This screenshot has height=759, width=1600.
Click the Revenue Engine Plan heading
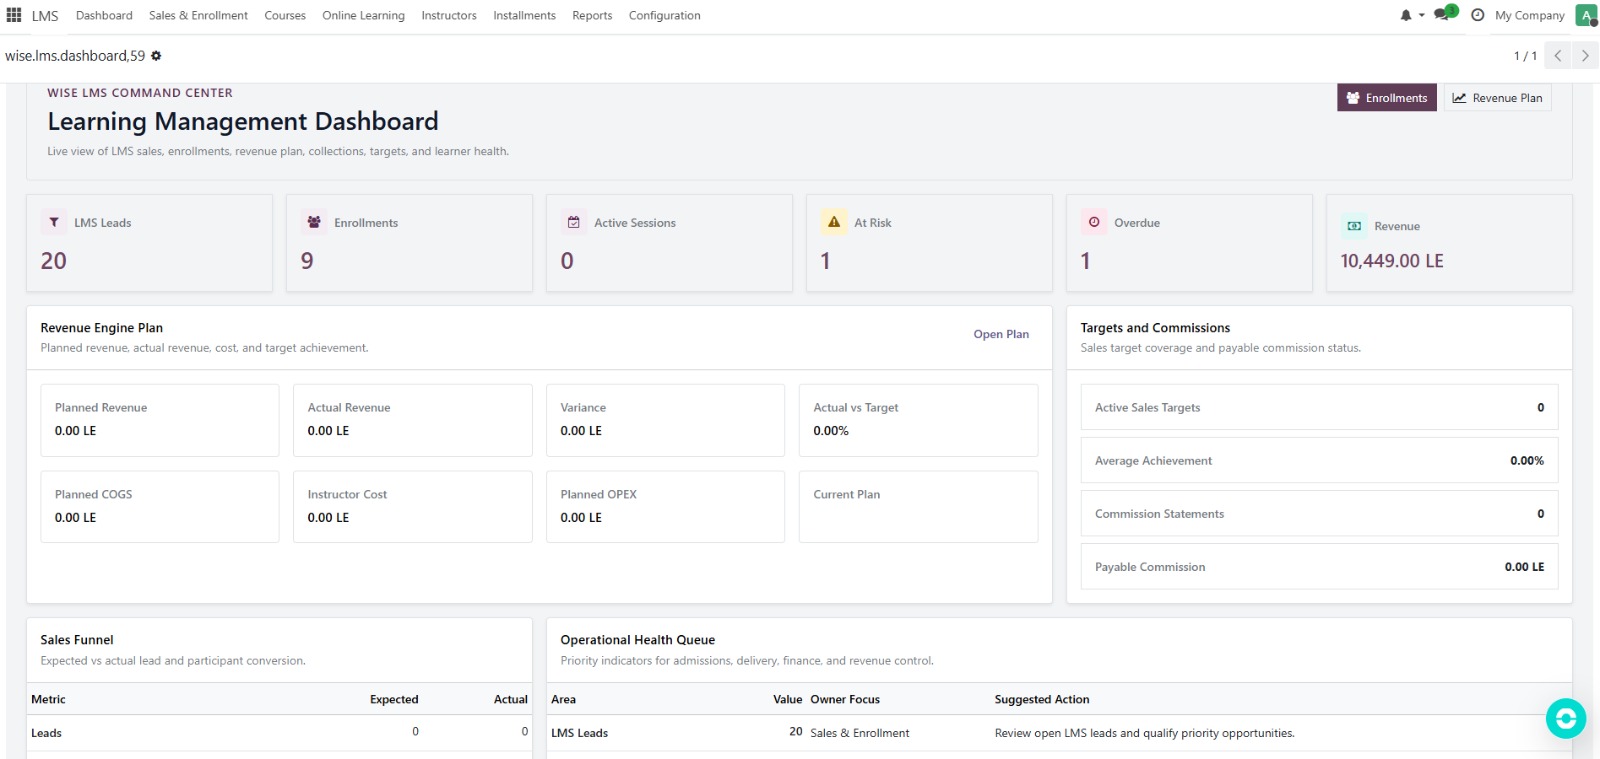[x=101, y=328]
